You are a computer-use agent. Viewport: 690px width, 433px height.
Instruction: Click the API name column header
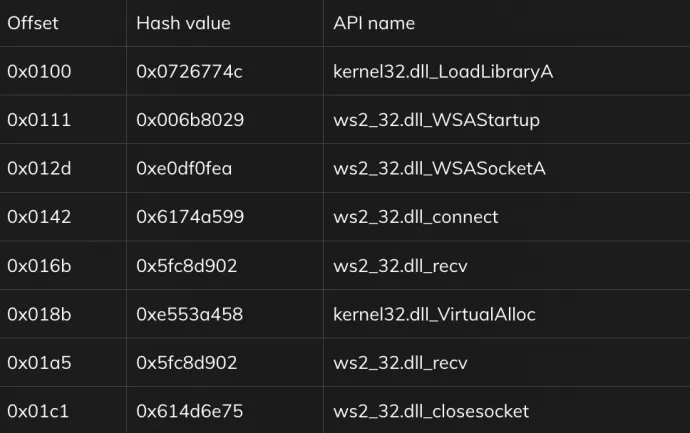(374, 23)
